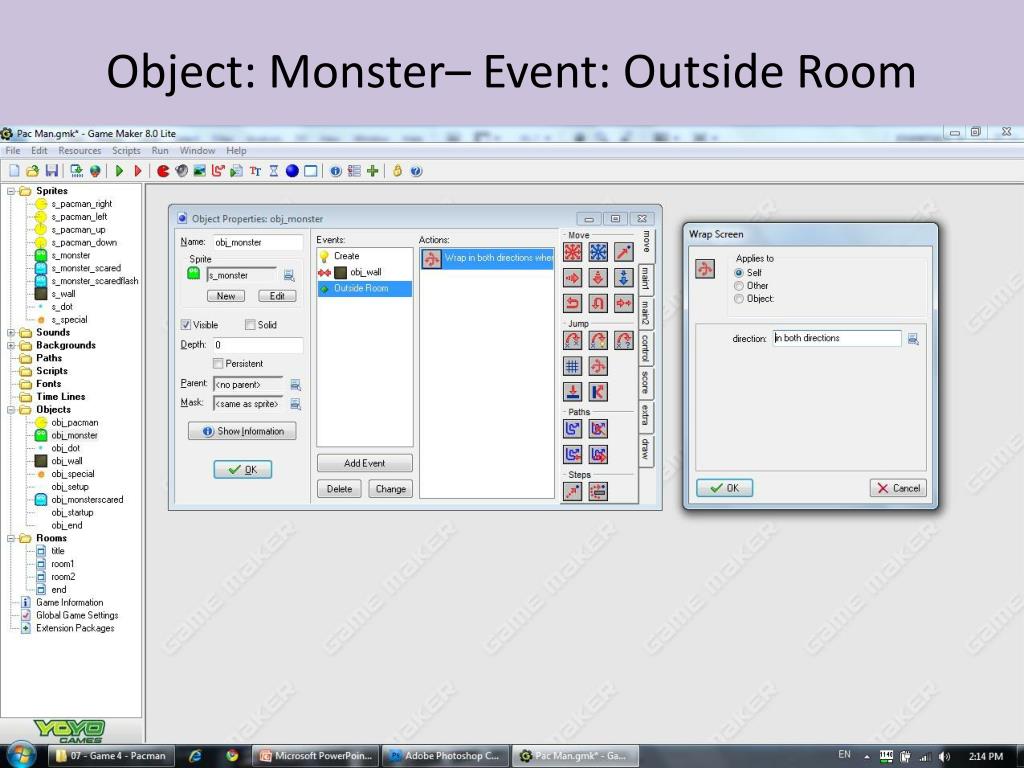Run the game with the green play arrow
The height and width of the screenshot is (768, 1024).
click(119, 171)
